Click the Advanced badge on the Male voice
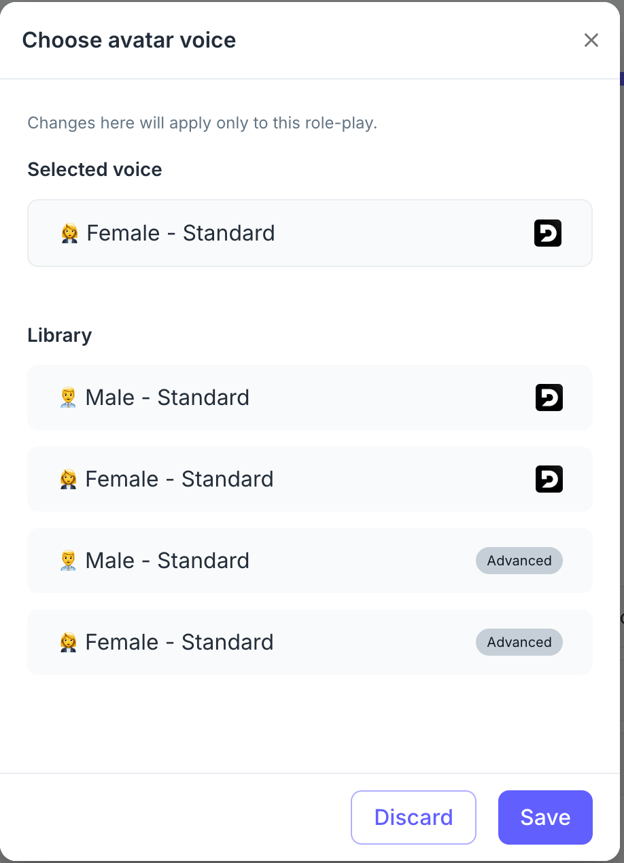The height and width of the screenshot is (863, 624). click(x=519, y=561)
